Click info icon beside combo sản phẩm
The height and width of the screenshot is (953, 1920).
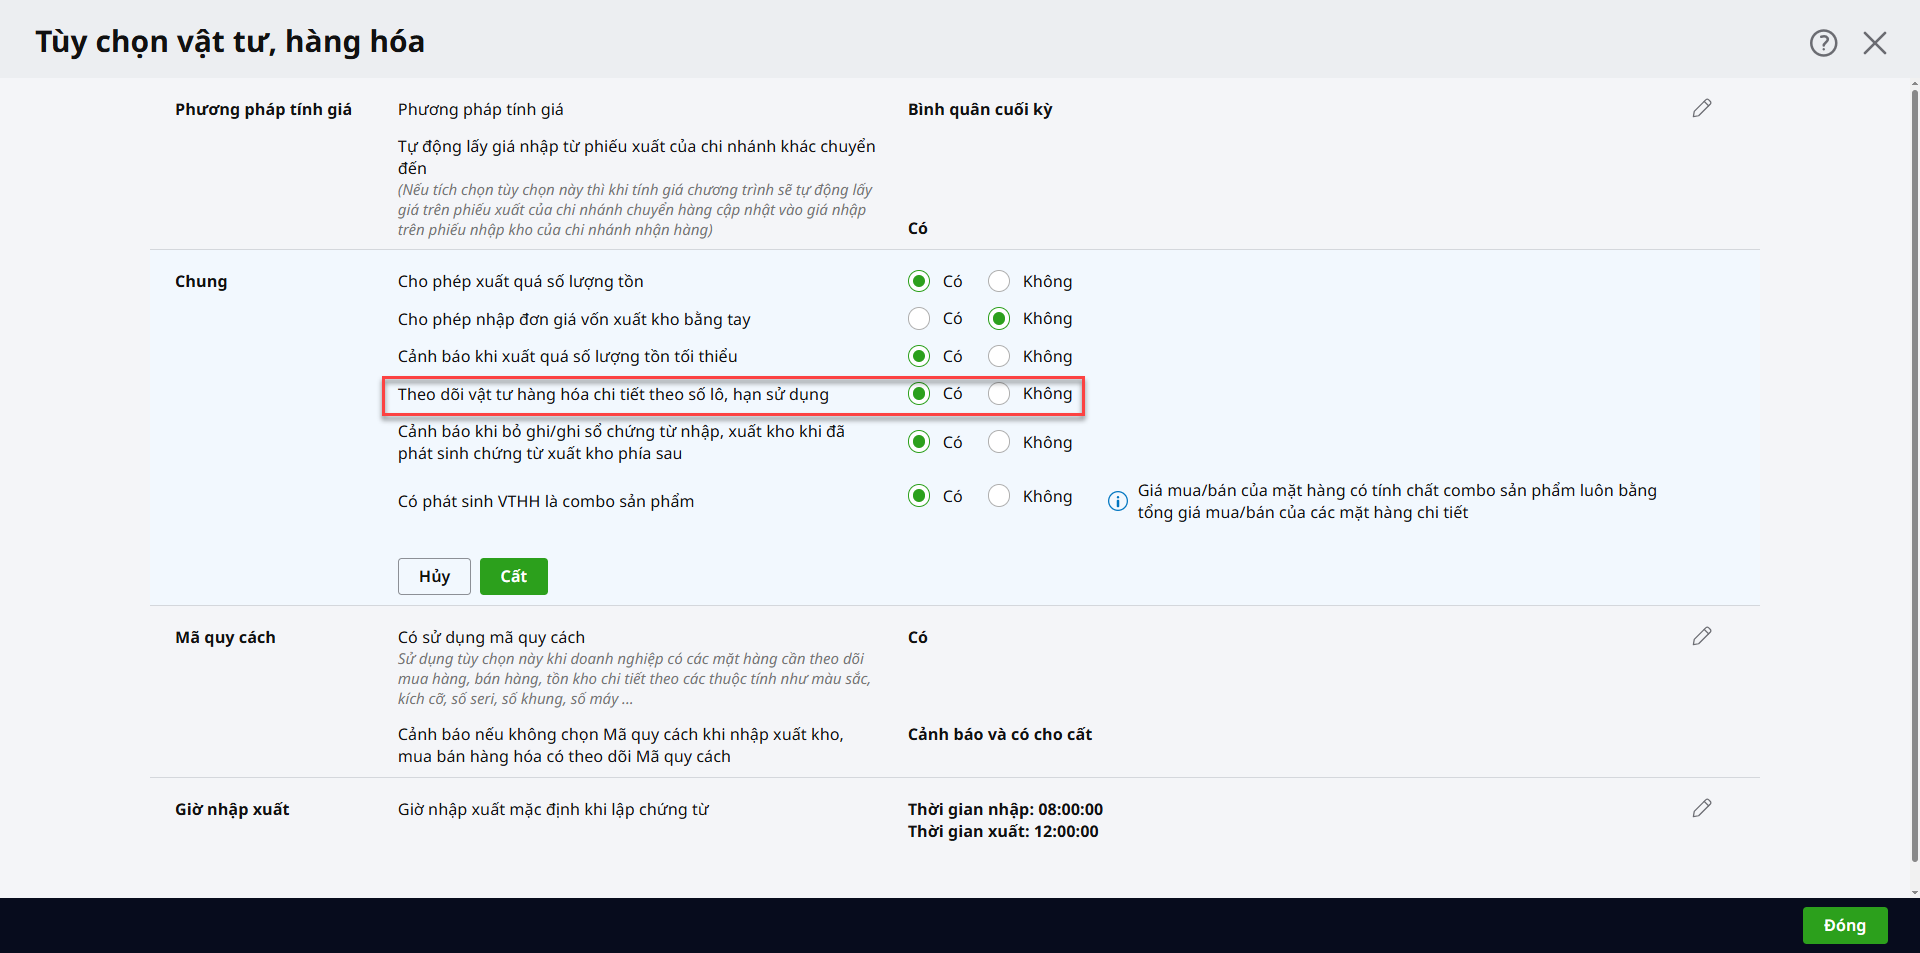click(1117, 501)
